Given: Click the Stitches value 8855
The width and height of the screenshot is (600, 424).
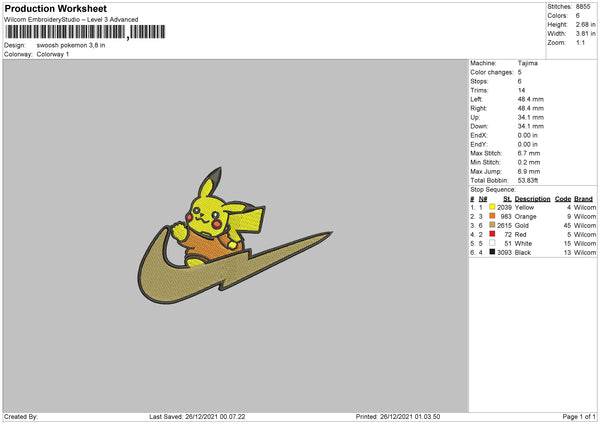Looking at the screenshot, I should (583, 7).
